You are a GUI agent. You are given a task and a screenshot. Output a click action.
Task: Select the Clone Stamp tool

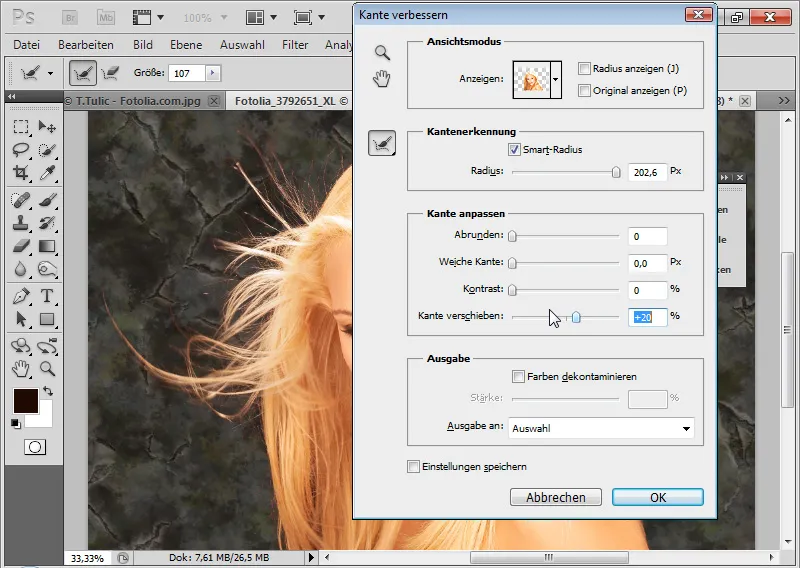click(20, 223)
